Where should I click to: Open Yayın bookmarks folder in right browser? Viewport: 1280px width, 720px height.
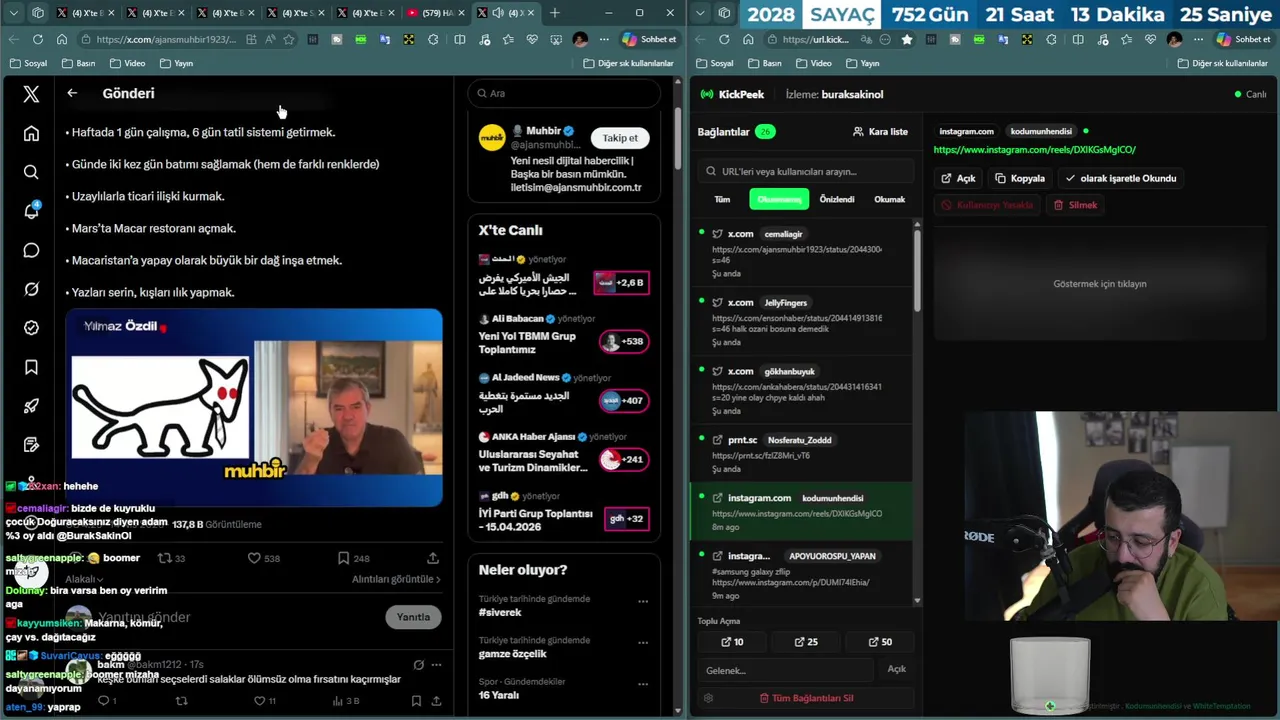tap(863, 63)
